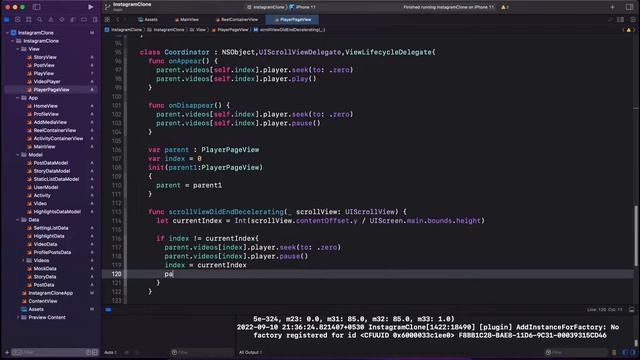Screen dimensions: 640x360
Task: Expand the Preview Content folder
Action: tap(18, 318)
